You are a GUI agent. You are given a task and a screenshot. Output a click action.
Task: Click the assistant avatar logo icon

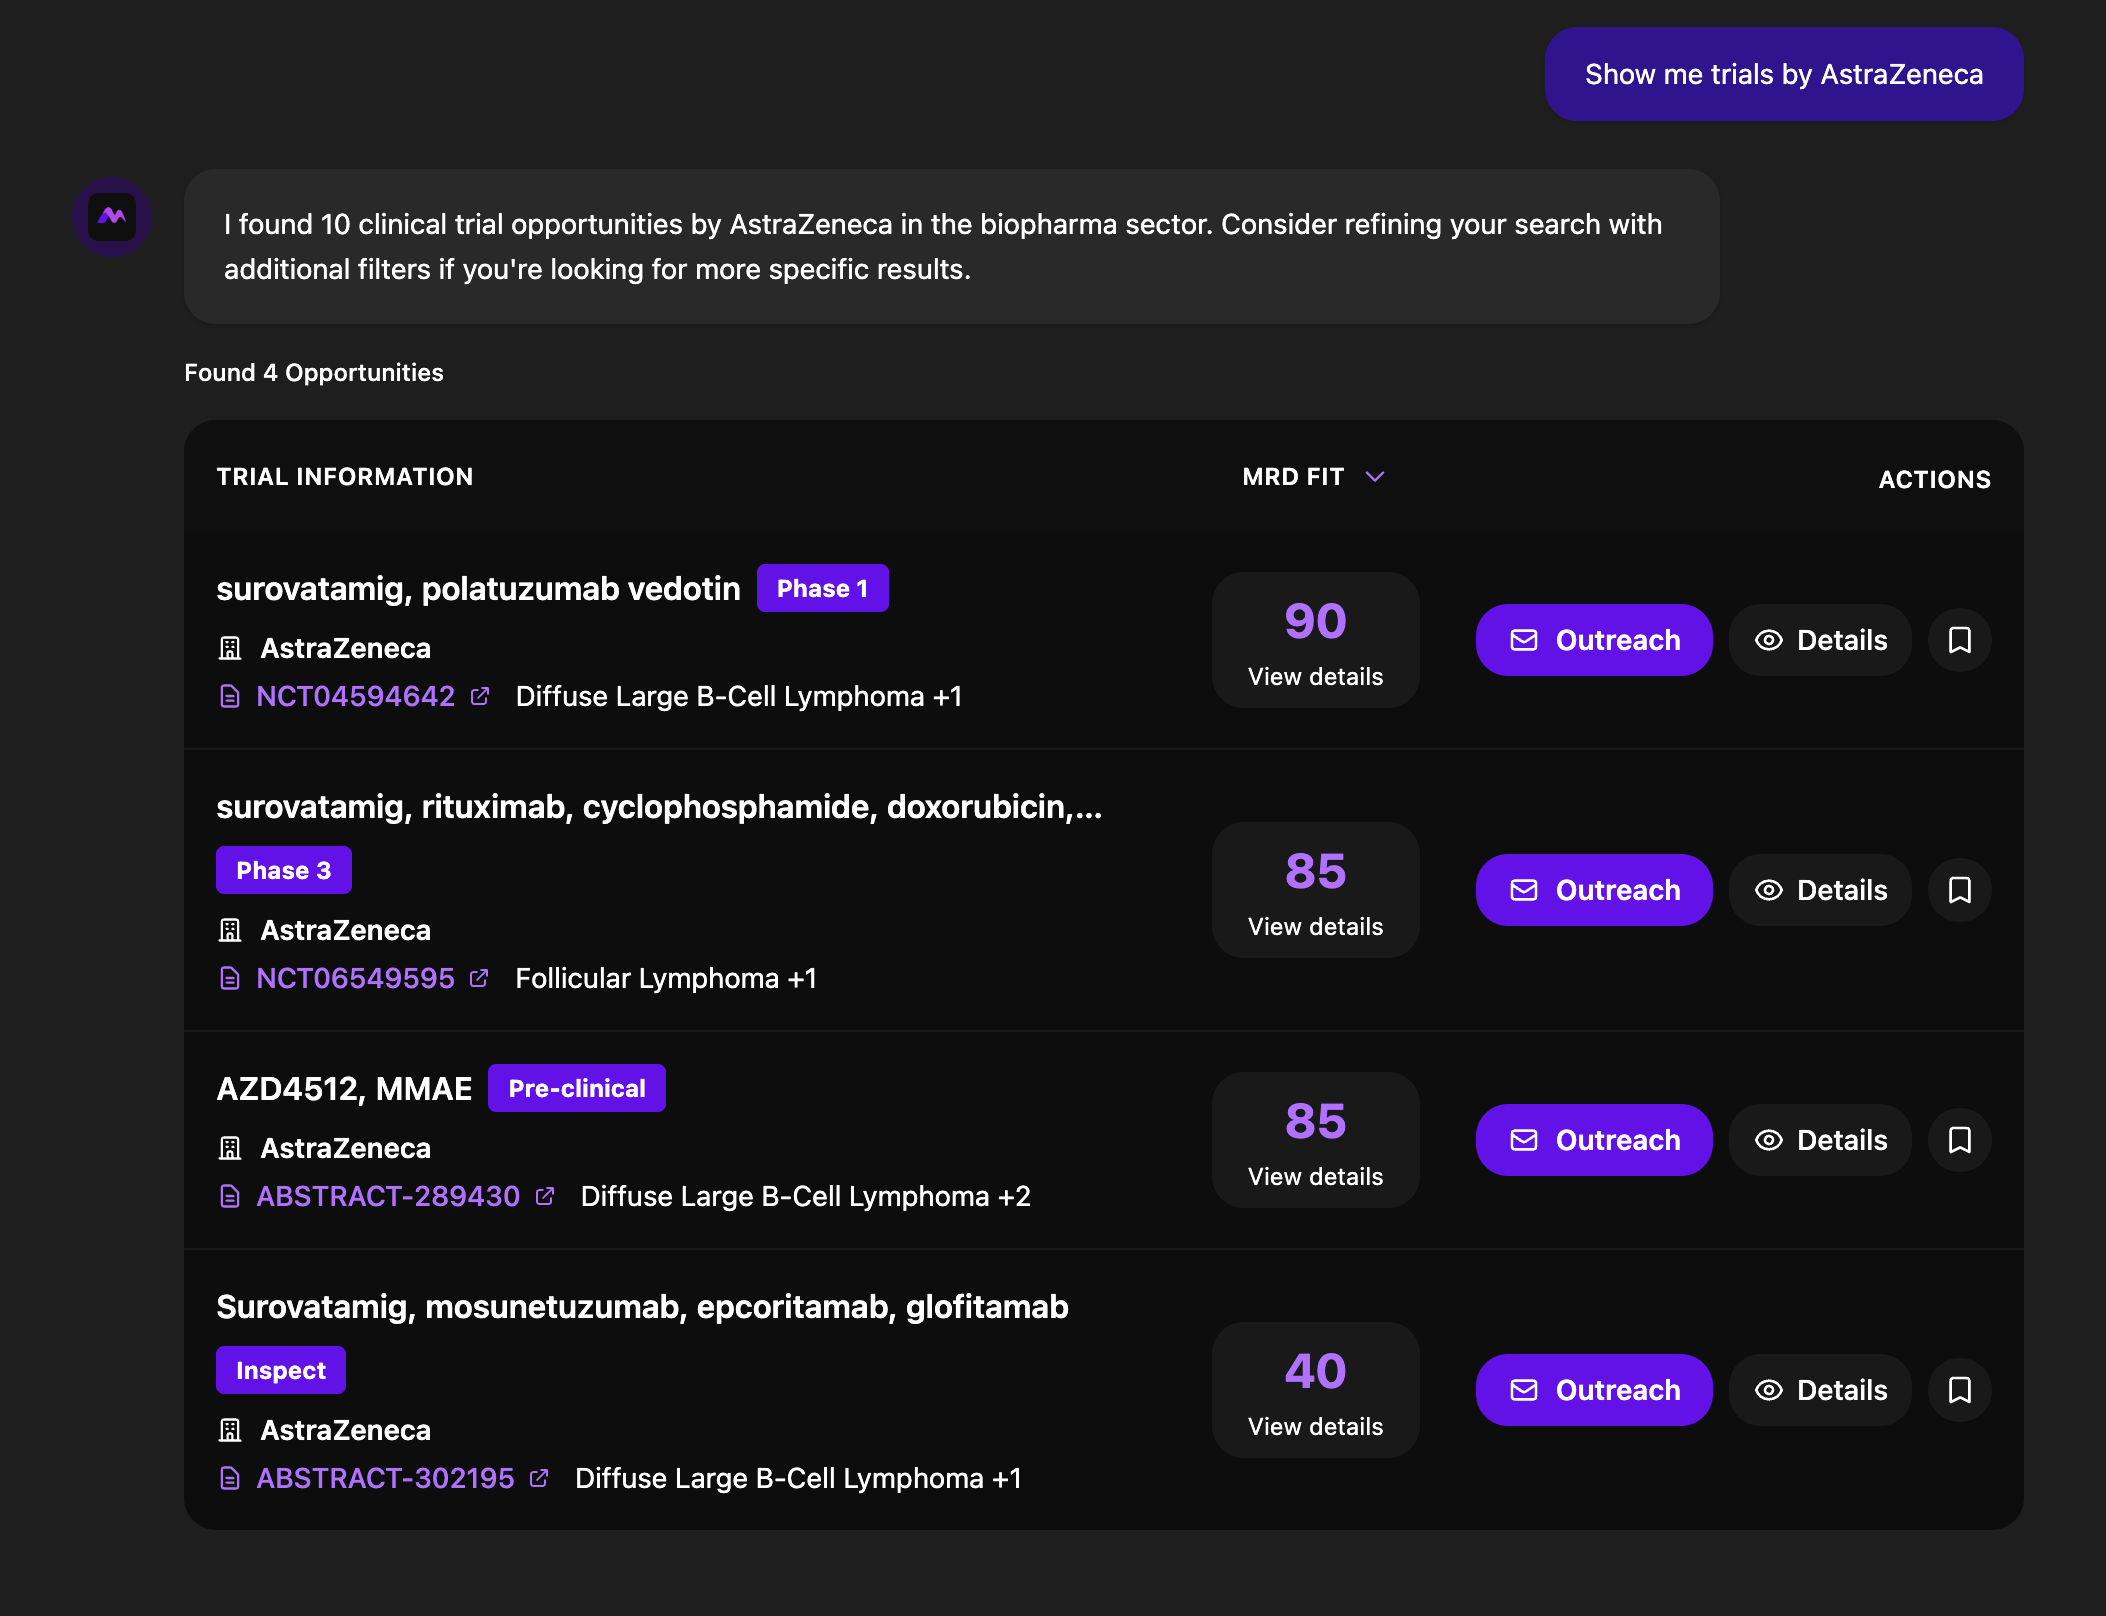[112, 217]
